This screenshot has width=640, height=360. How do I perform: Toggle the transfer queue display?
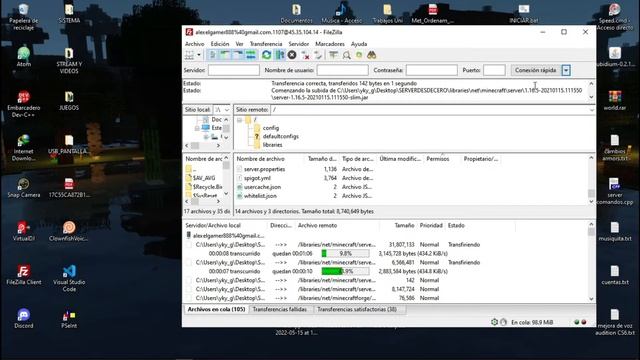(251, 55)
